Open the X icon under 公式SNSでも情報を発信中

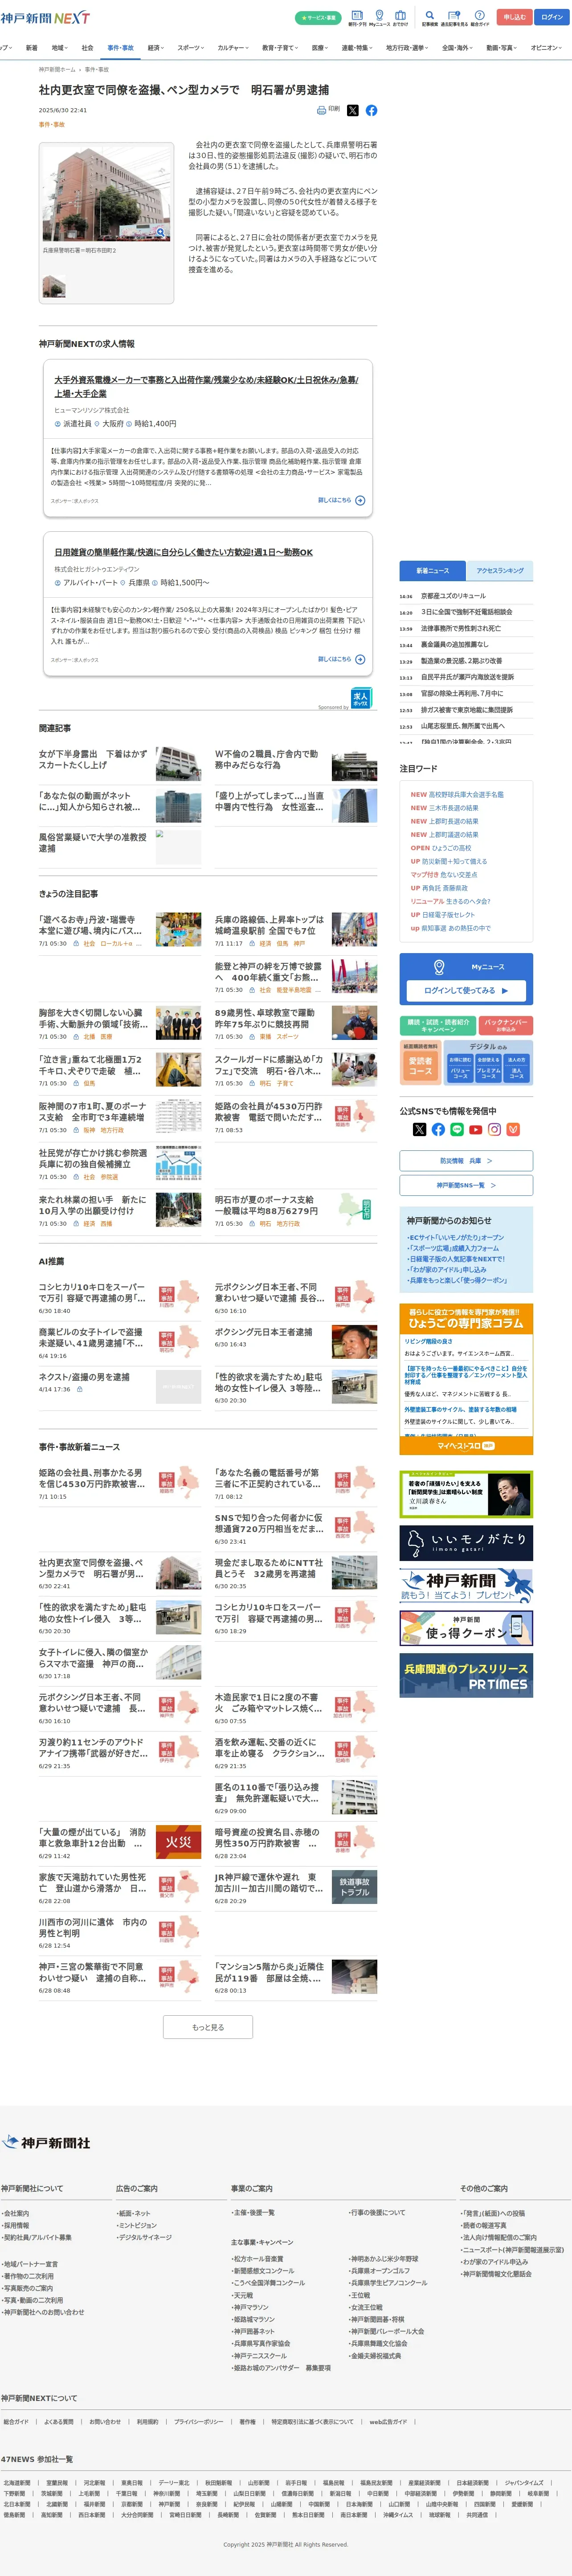[x=419, y=1129]
